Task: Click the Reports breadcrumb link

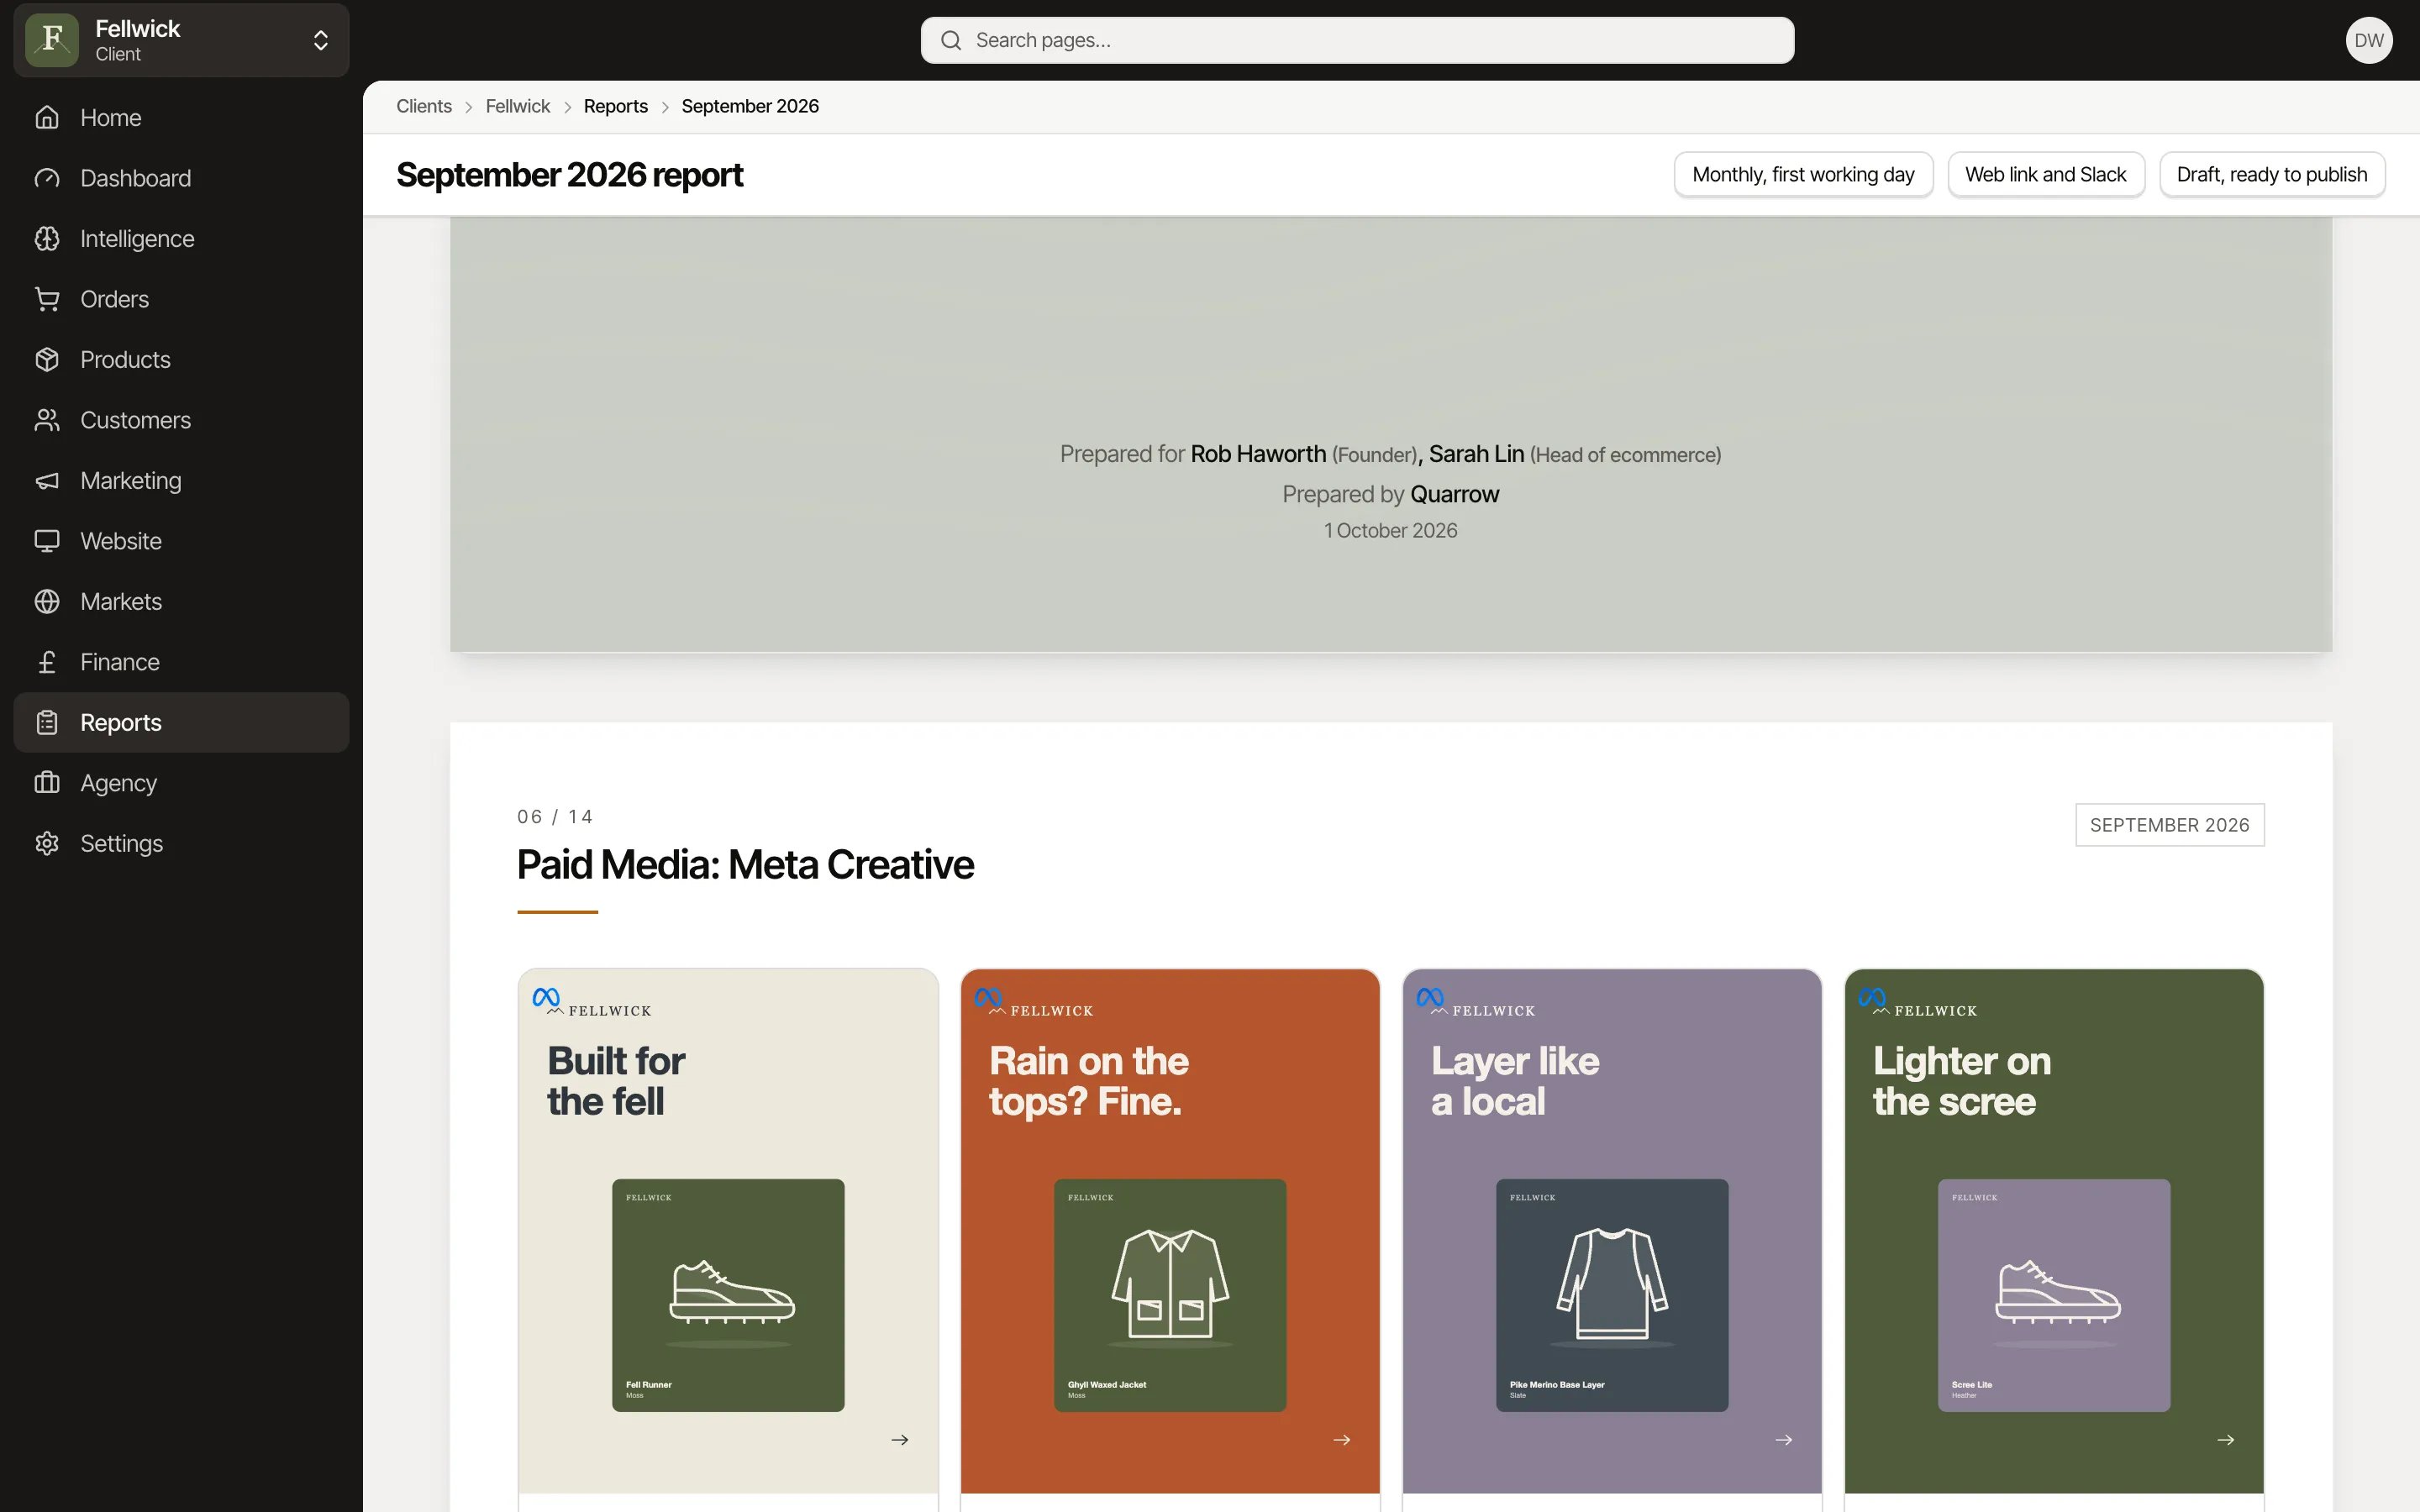Action: click(x=616, y=106)
